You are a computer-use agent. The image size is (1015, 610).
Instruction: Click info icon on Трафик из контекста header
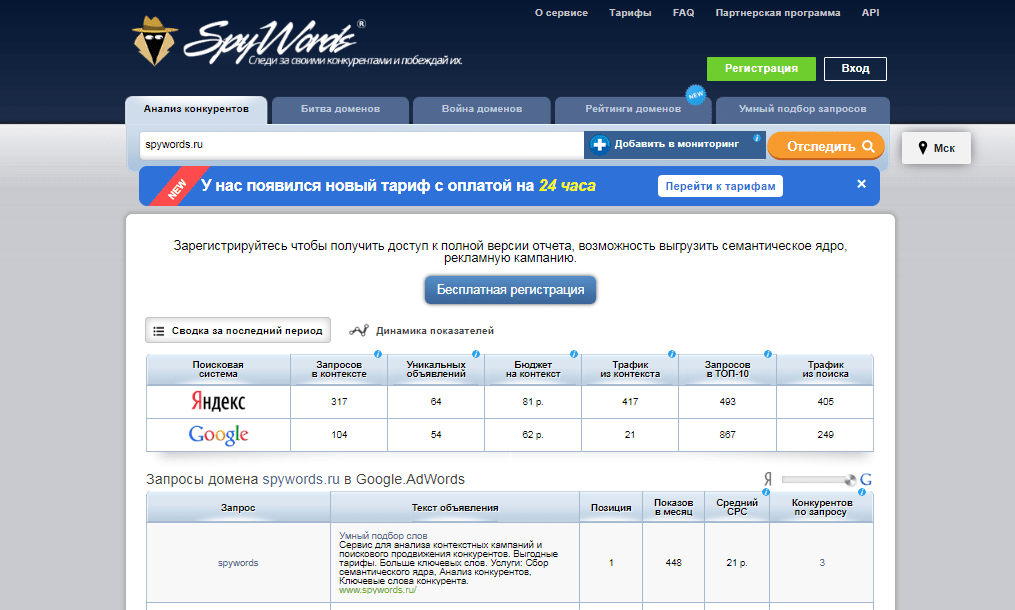[x=671, y=354]
